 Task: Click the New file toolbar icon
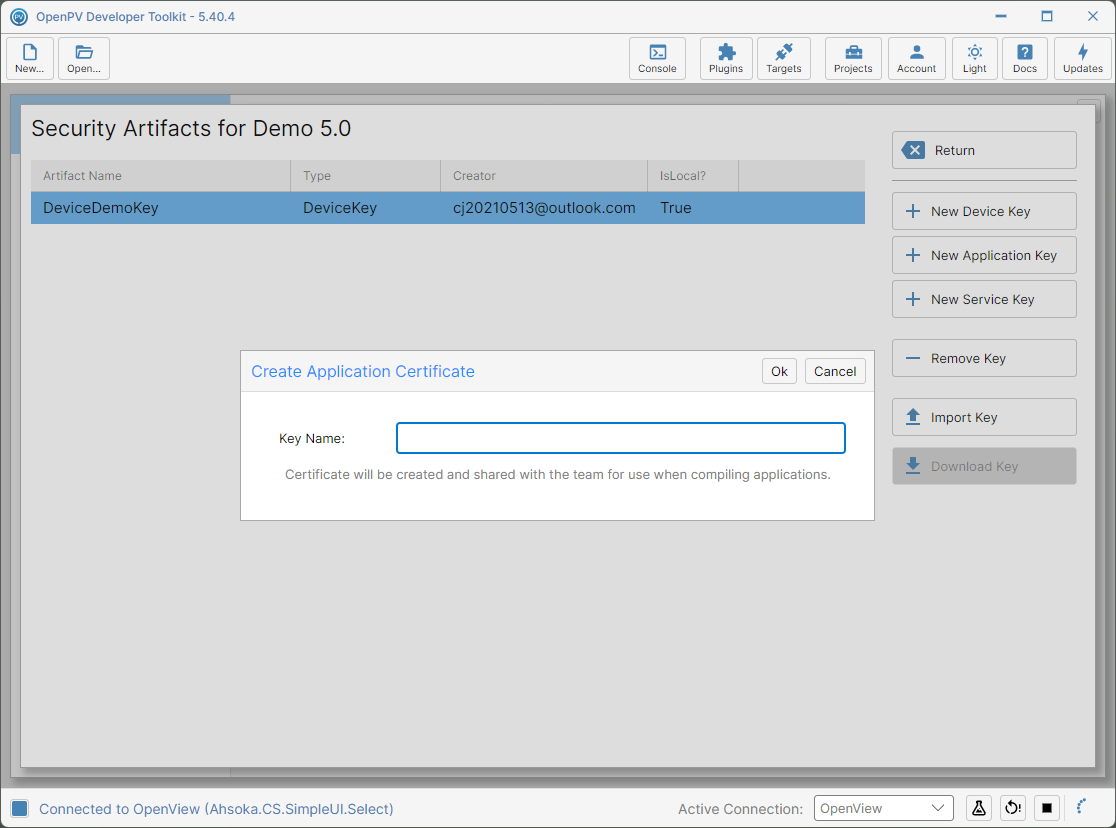(30, 58)
